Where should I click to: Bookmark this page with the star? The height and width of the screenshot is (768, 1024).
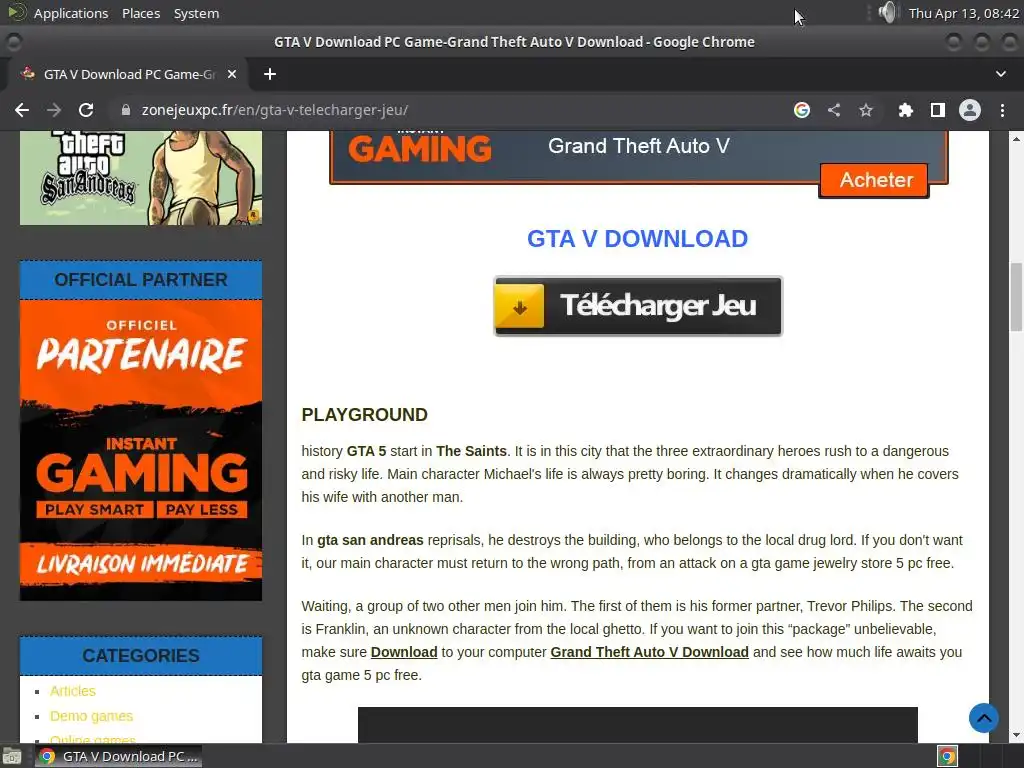tap(866, 110)
